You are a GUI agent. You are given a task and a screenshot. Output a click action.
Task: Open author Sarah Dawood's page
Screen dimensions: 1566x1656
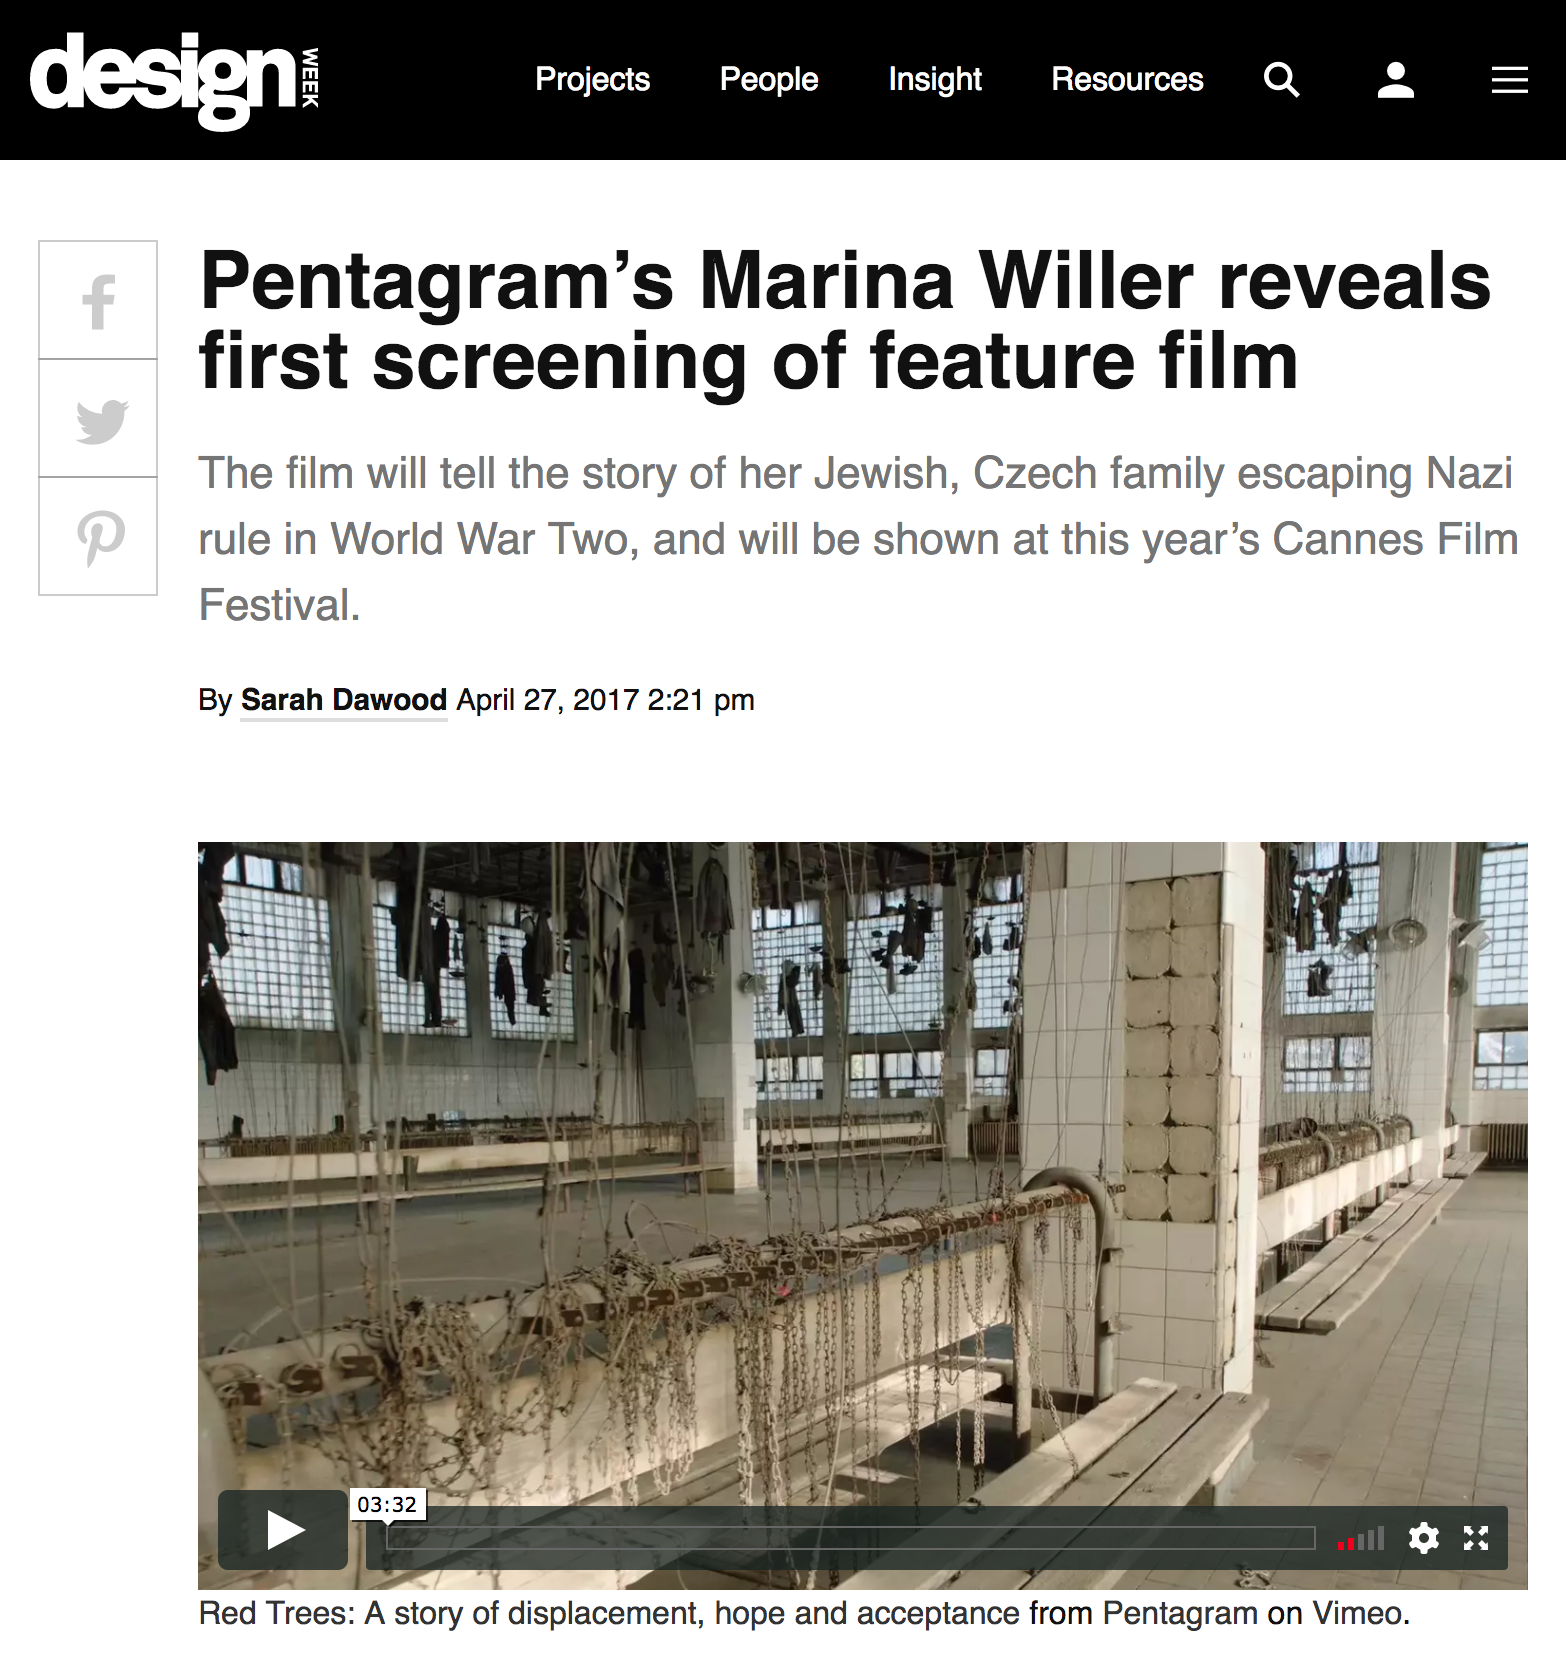[x=343, y=700]
